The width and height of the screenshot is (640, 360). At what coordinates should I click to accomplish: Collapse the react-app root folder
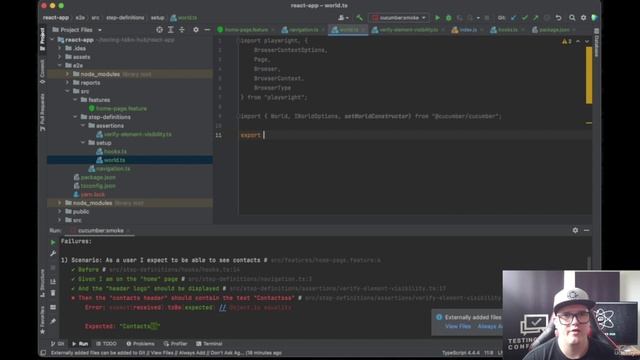tap(52, 40)
